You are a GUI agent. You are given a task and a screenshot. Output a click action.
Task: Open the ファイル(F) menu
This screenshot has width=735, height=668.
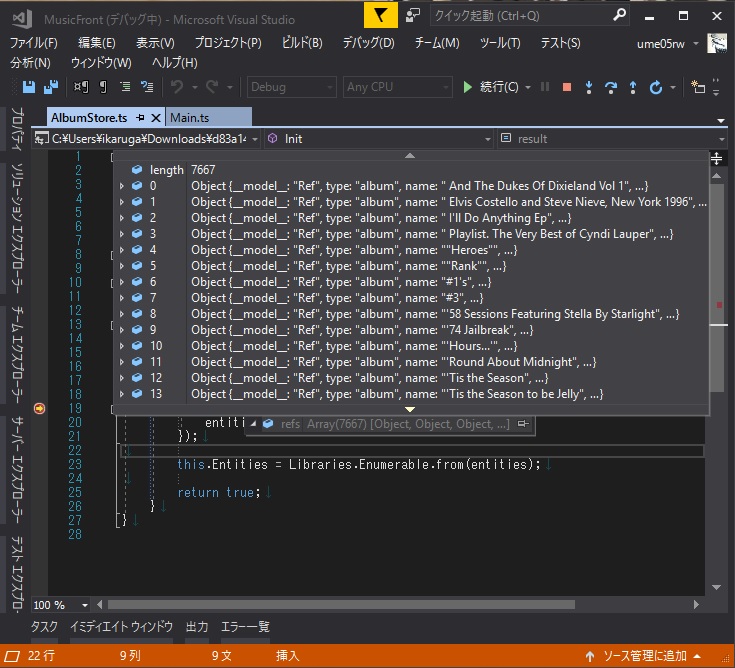point(34,43)
